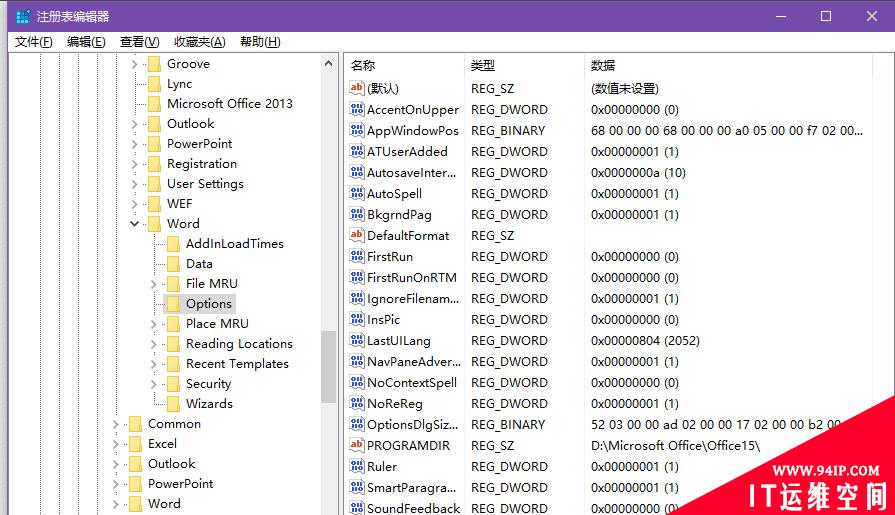This screenshot has width=895, height=515.
Task: Click the Lync folder icon
Action: tap(154, 84)
